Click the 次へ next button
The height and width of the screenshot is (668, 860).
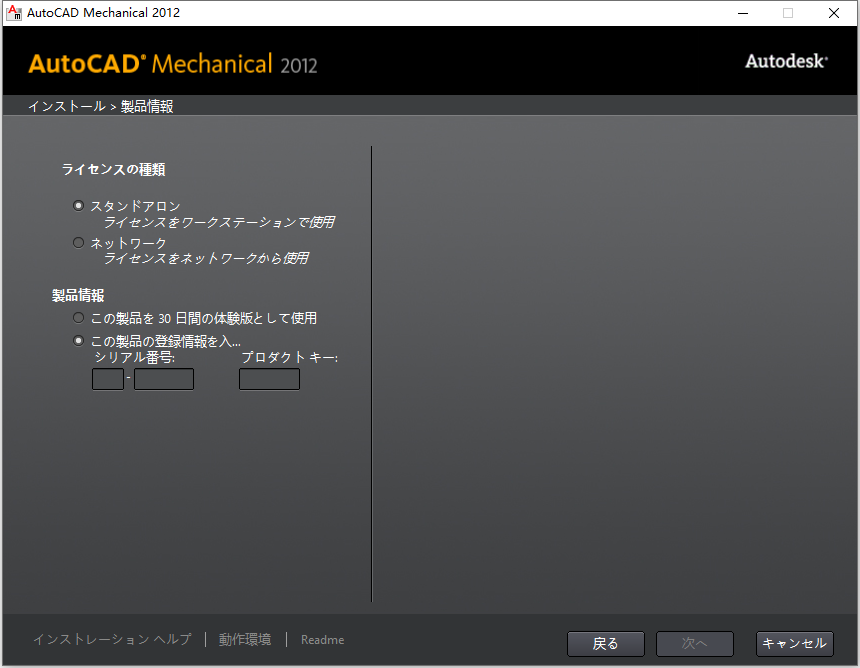click(x=695, y=643)
